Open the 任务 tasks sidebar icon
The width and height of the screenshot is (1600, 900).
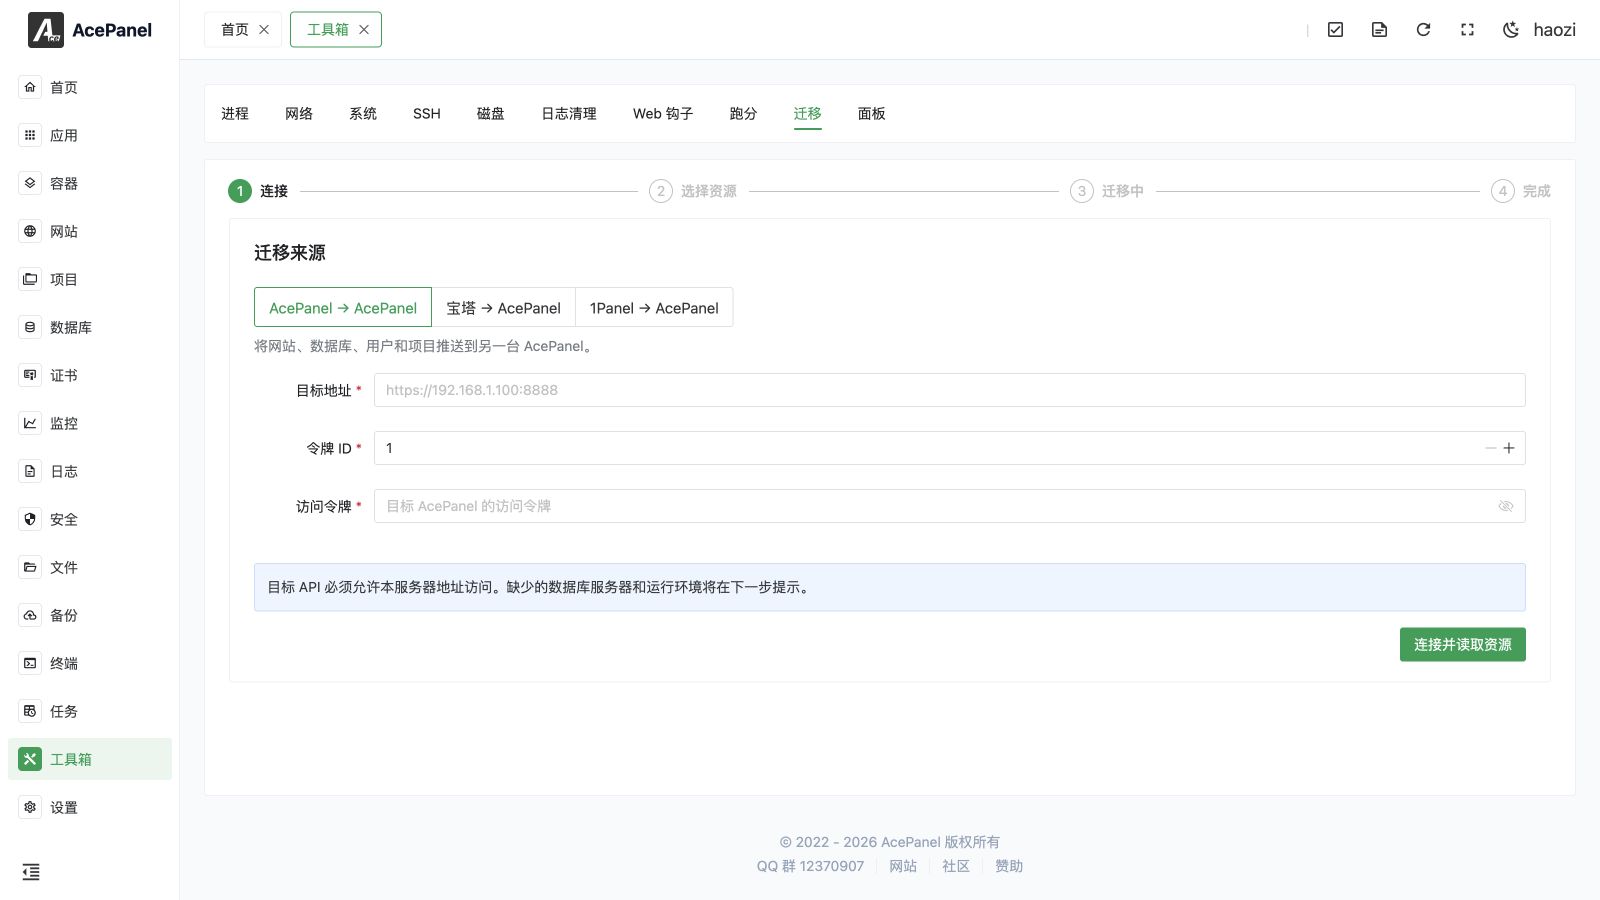point(30,711)
